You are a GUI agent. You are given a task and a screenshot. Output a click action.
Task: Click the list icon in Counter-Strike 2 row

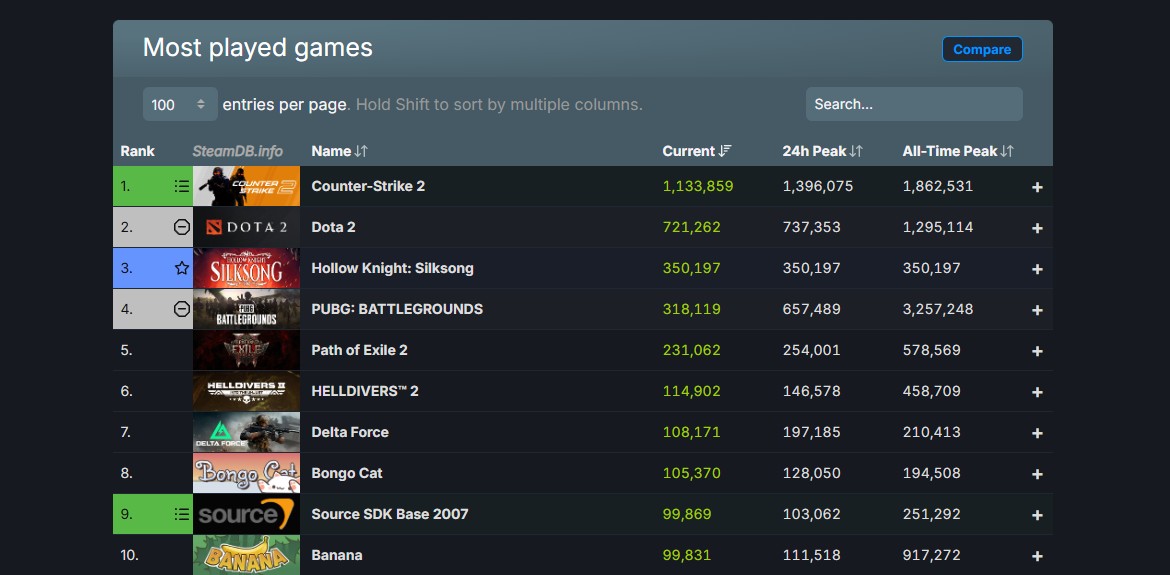pyautogui.click(x=181, y=186)
